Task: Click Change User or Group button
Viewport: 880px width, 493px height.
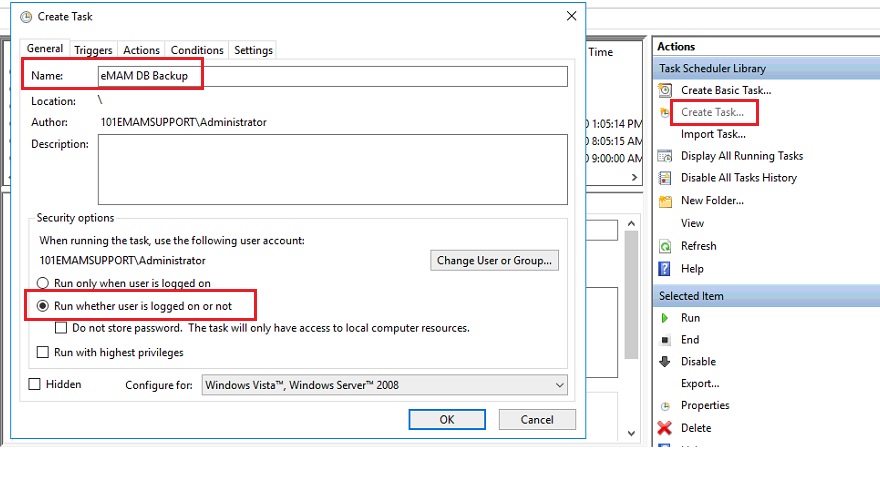Action: pos(494,260)
